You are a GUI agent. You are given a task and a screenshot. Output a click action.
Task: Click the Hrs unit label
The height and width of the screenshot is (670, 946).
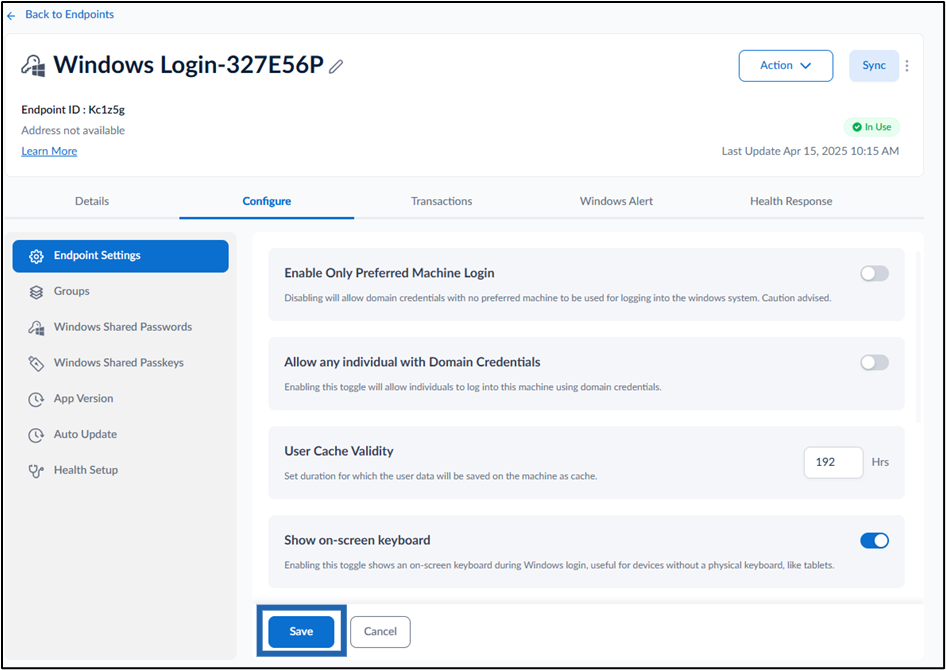pyautogui.click(x=880, y=463)
